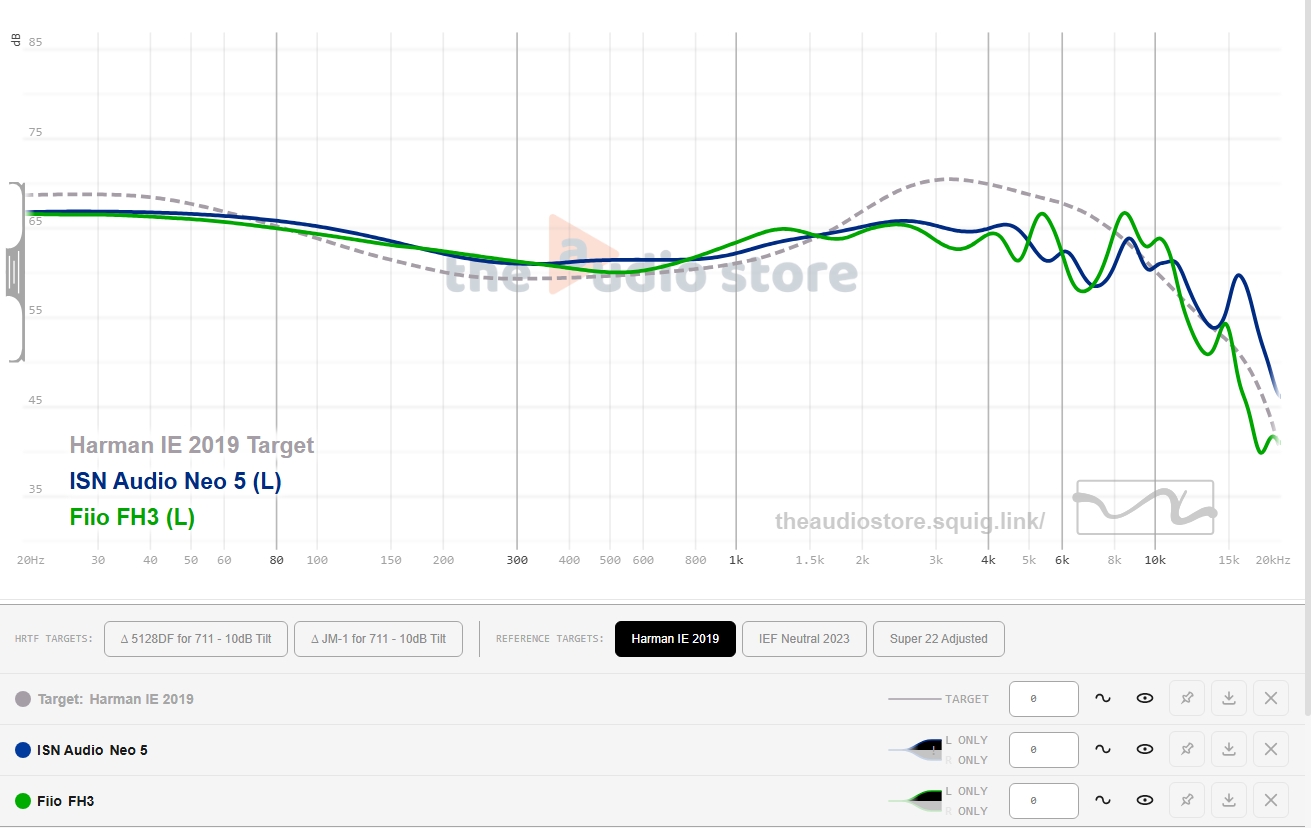Viewport: 1311px width, 828px height.
Task: Click Fiio FH3 channel key curve
Action: pyautogui.click(x=916, y=800)
